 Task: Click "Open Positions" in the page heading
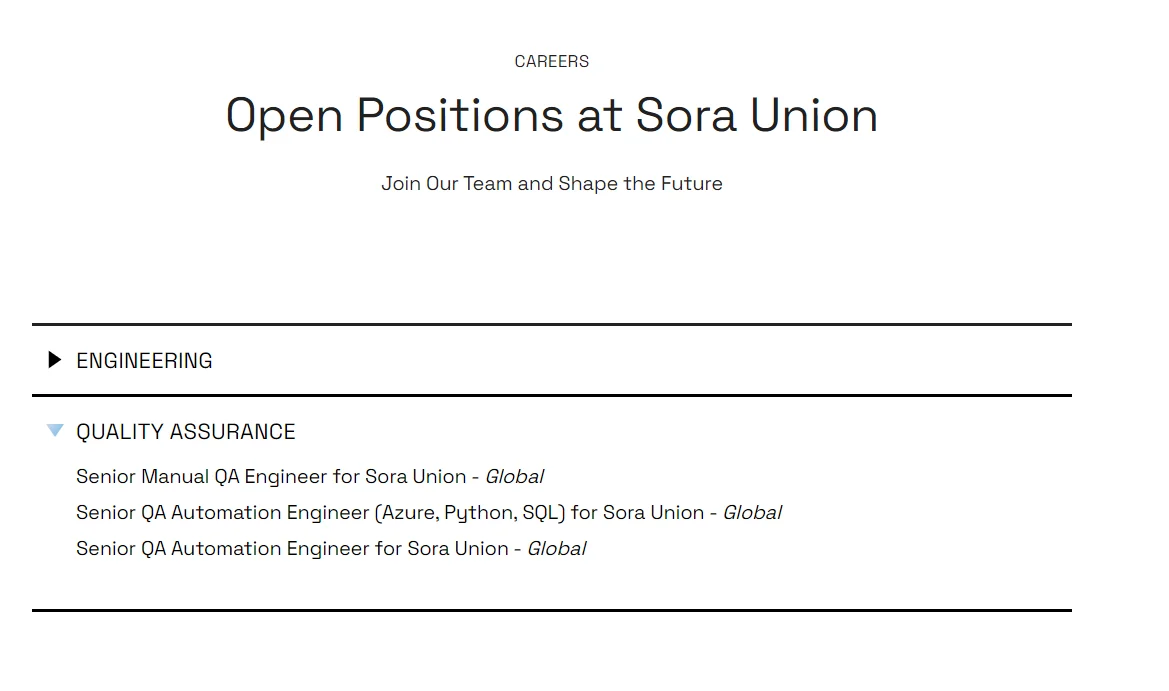point(395,116)
